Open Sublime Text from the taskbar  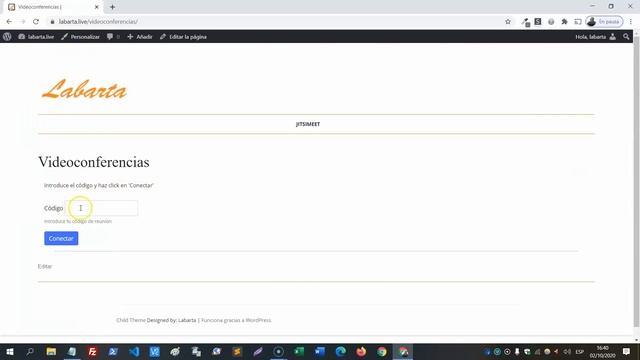[237, 351]
